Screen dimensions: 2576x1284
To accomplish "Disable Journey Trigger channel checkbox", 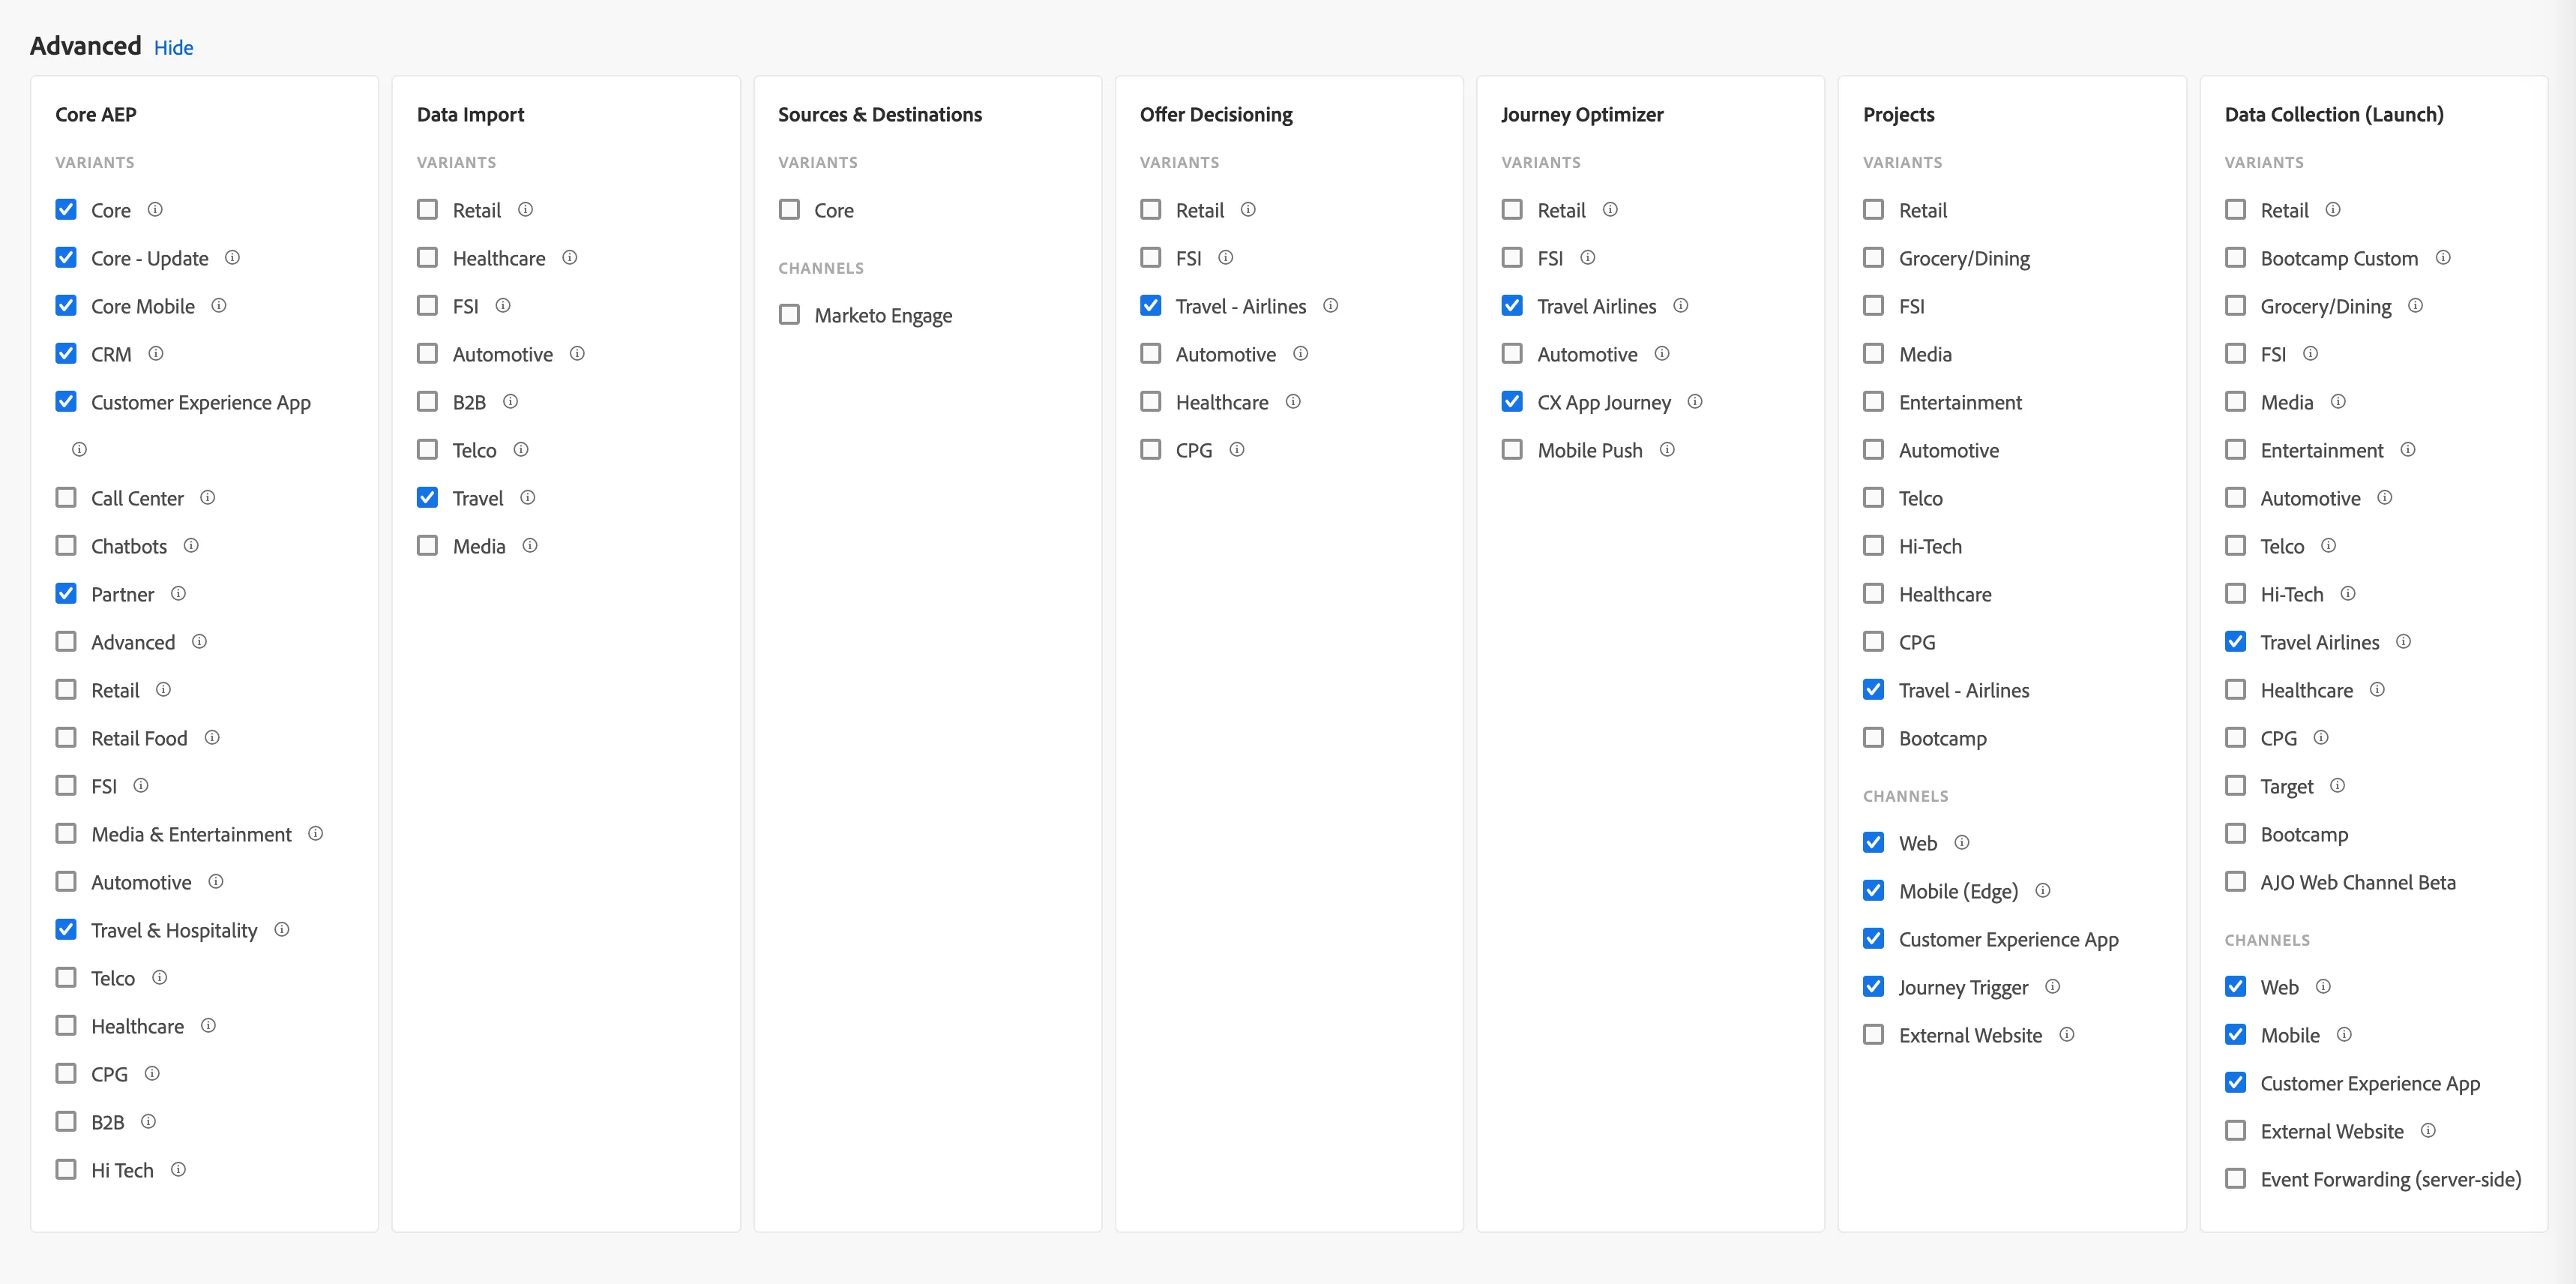I will coord(1874,986).
